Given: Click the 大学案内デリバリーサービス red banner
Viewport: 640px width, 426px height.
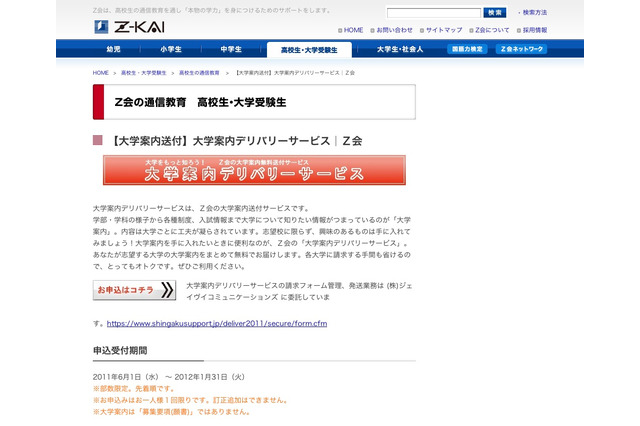Looking at the screenshot, I should pyautogui.click(x=254, y=170).
